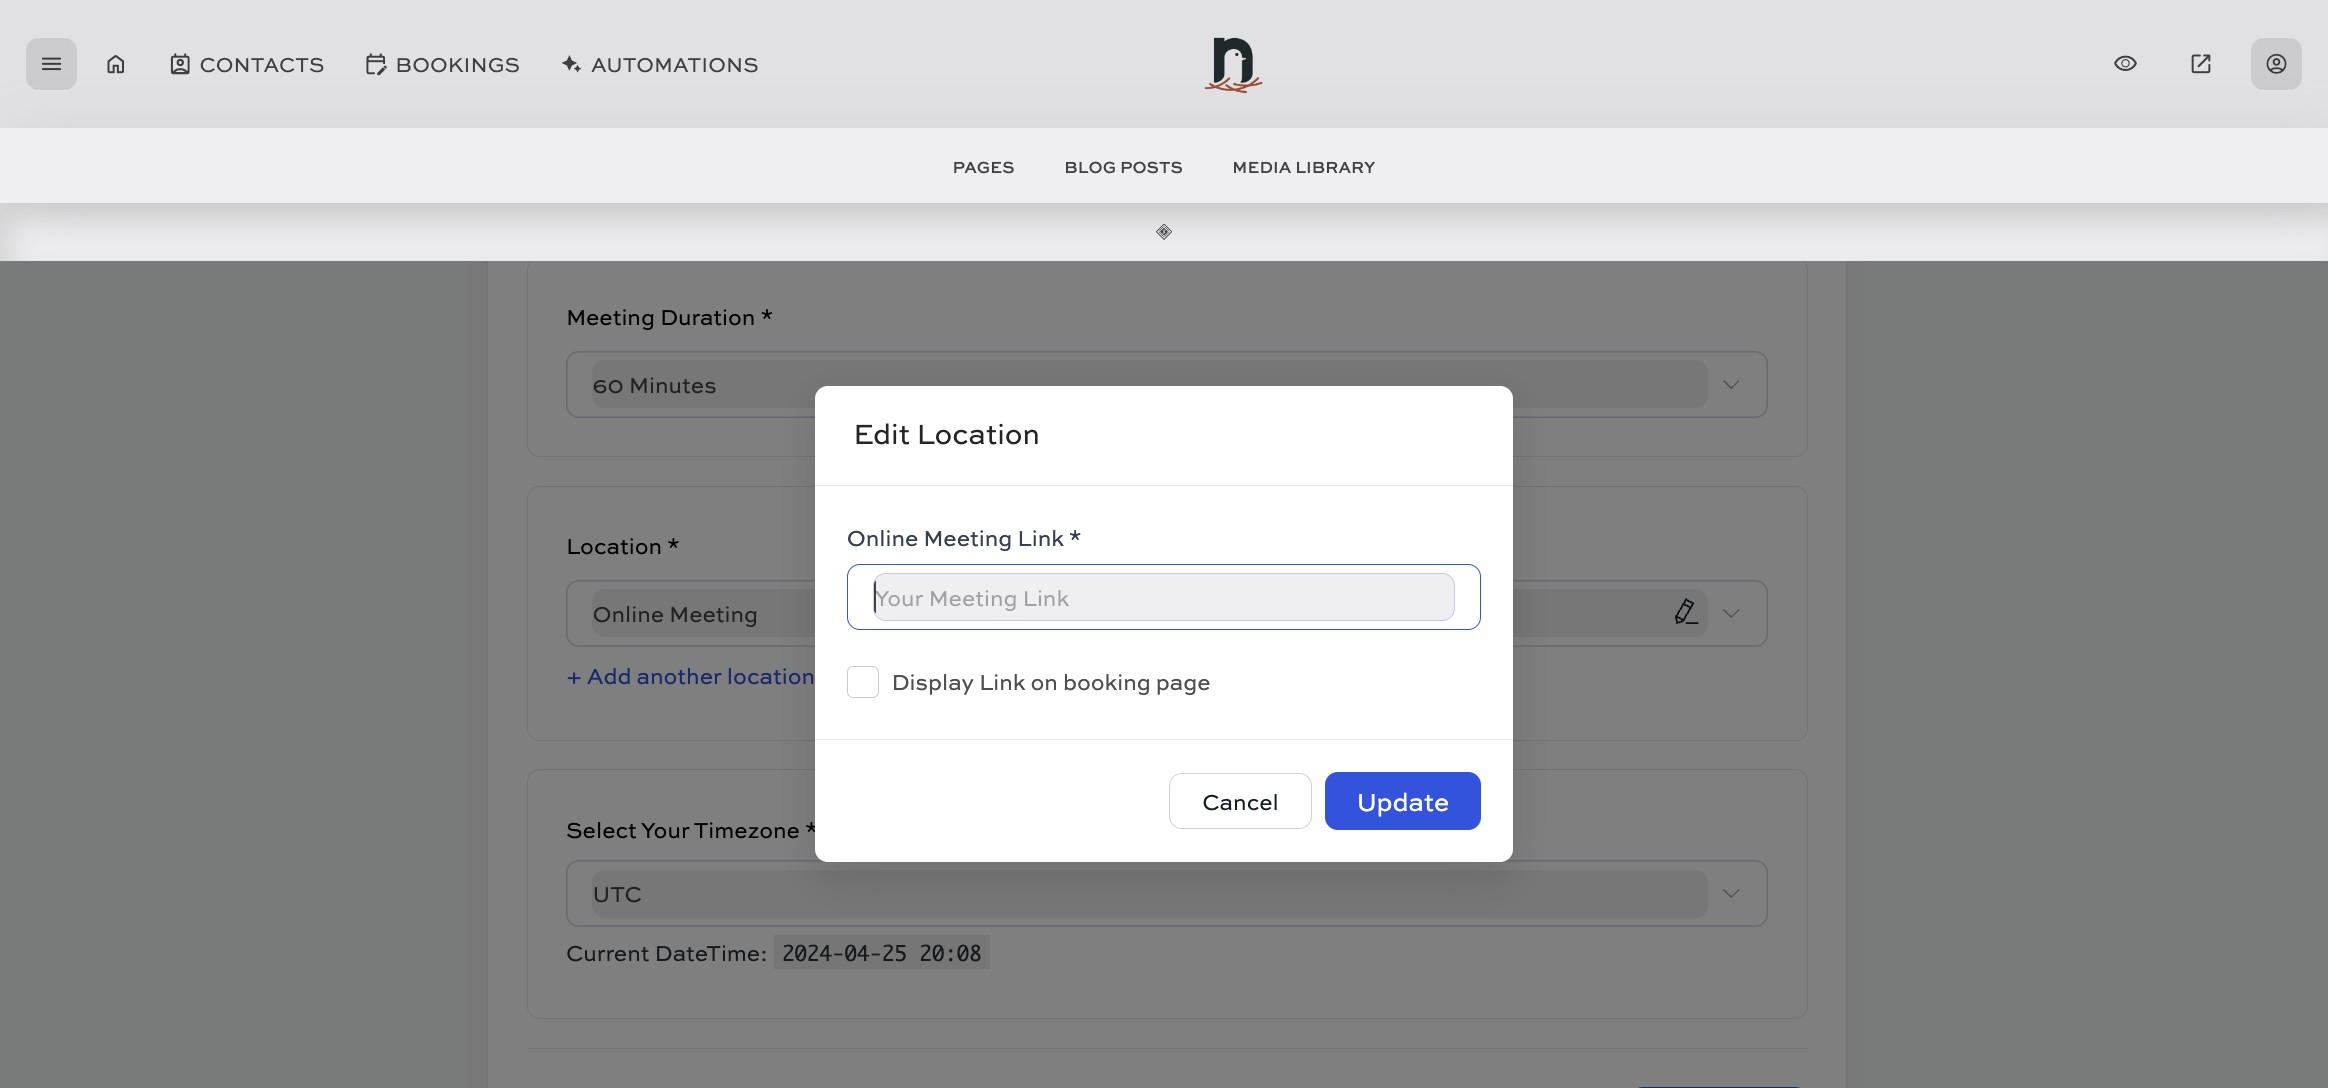Click the pencil edit icon on location field
Viewport: 2328px width, 1088px height.
[x=1685, y=612]
